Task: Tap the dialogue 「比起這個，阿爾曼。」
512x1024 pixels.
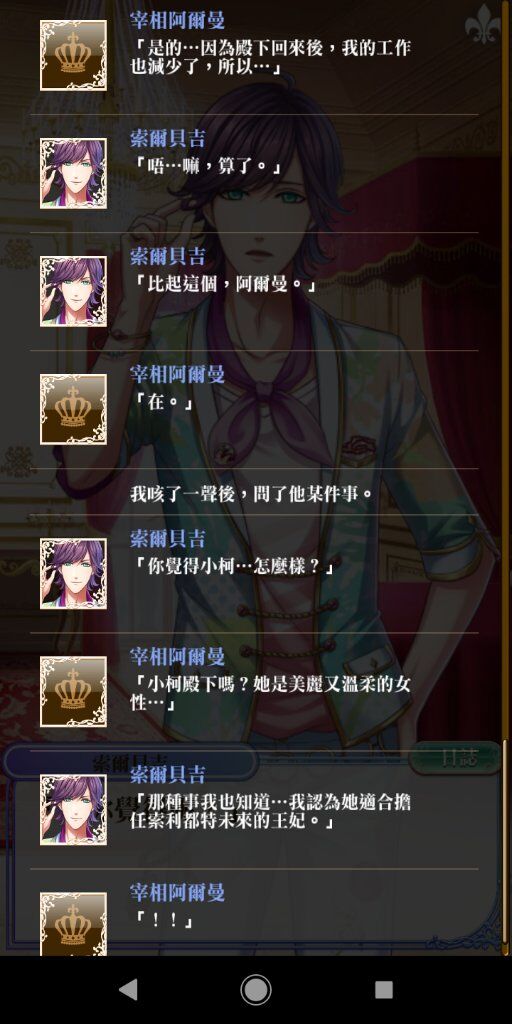Action: [x=223, y=285]
